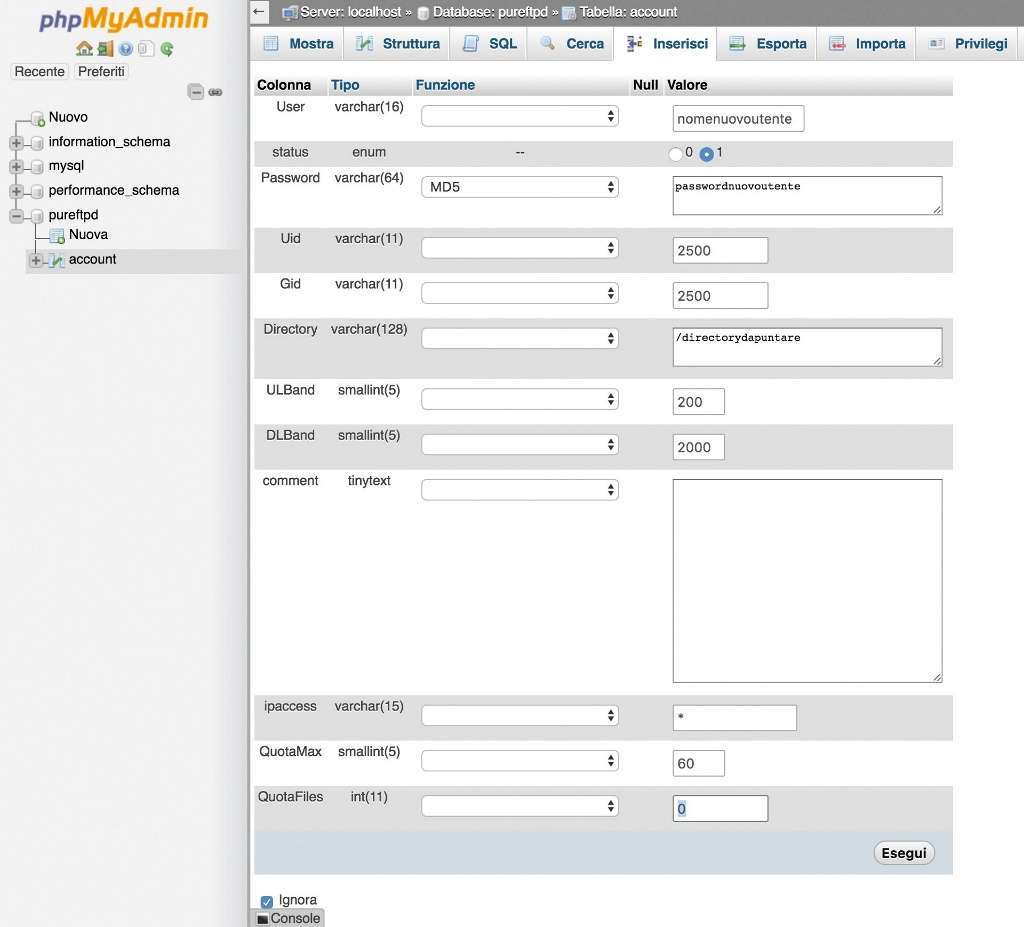Click the Preferiti button in sidebar
Screen dimensions: 1024x927
[102, 72]
